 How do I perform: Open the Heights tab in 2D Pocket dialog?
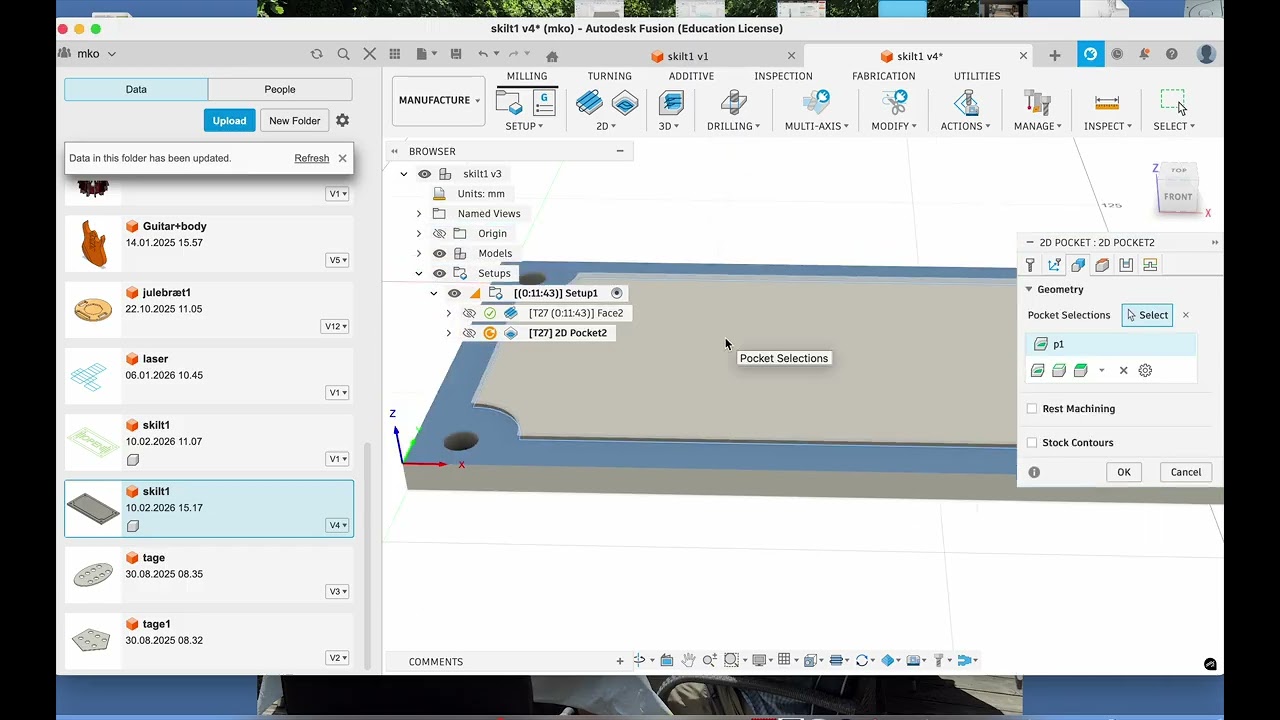tap(1102, 265)
